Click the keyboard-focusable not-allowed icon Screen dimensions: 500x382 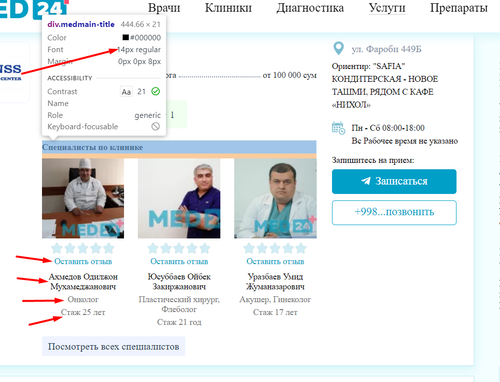(x=155, y=126)
